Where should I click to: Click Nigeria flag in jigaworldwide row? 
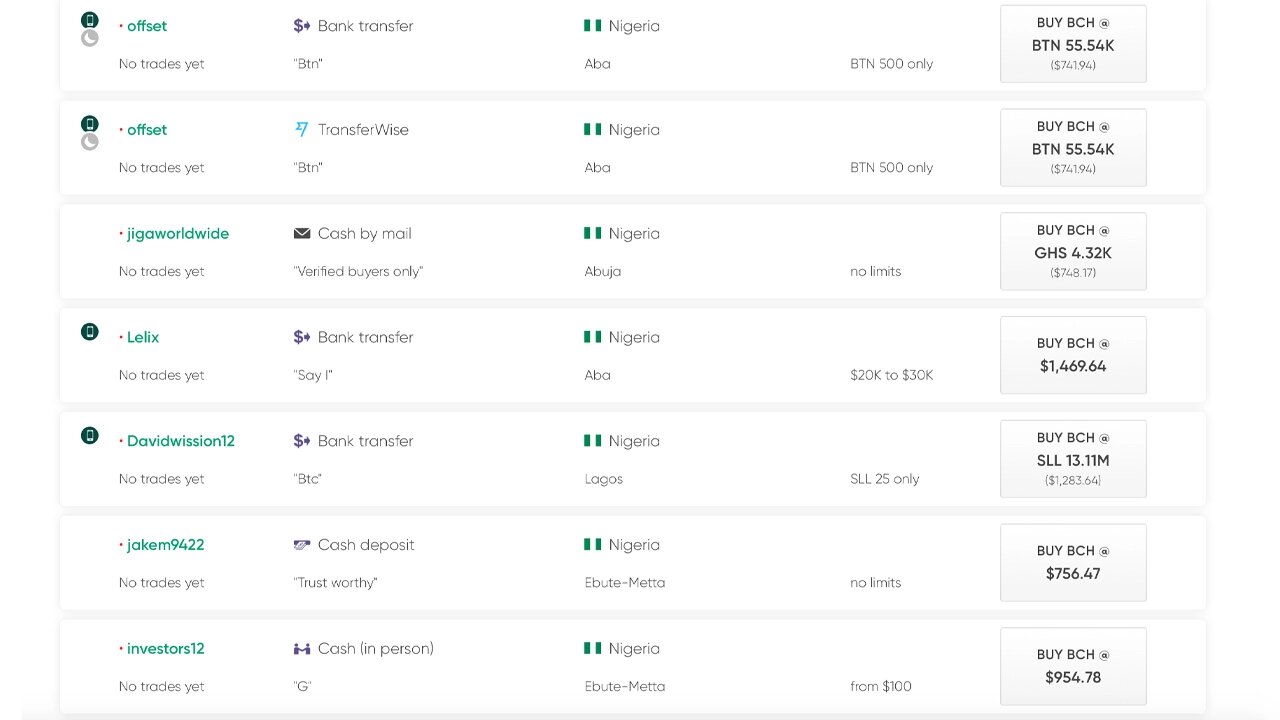592,233
